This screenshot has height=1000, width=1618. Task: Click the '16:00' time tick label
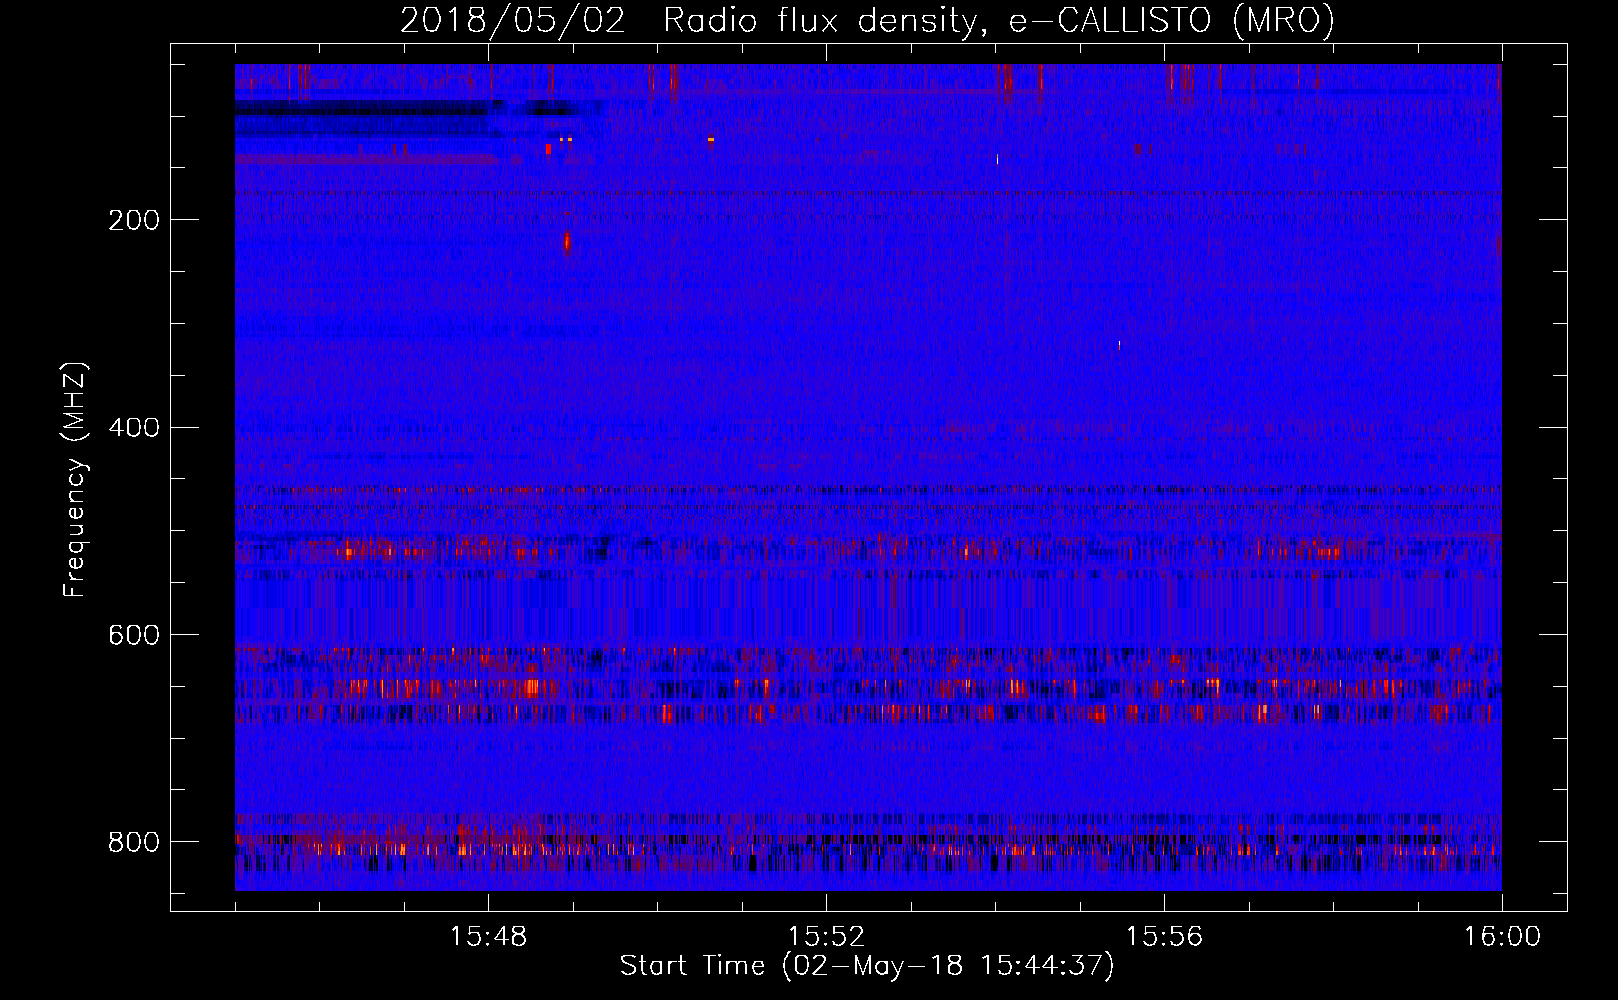1502,937
